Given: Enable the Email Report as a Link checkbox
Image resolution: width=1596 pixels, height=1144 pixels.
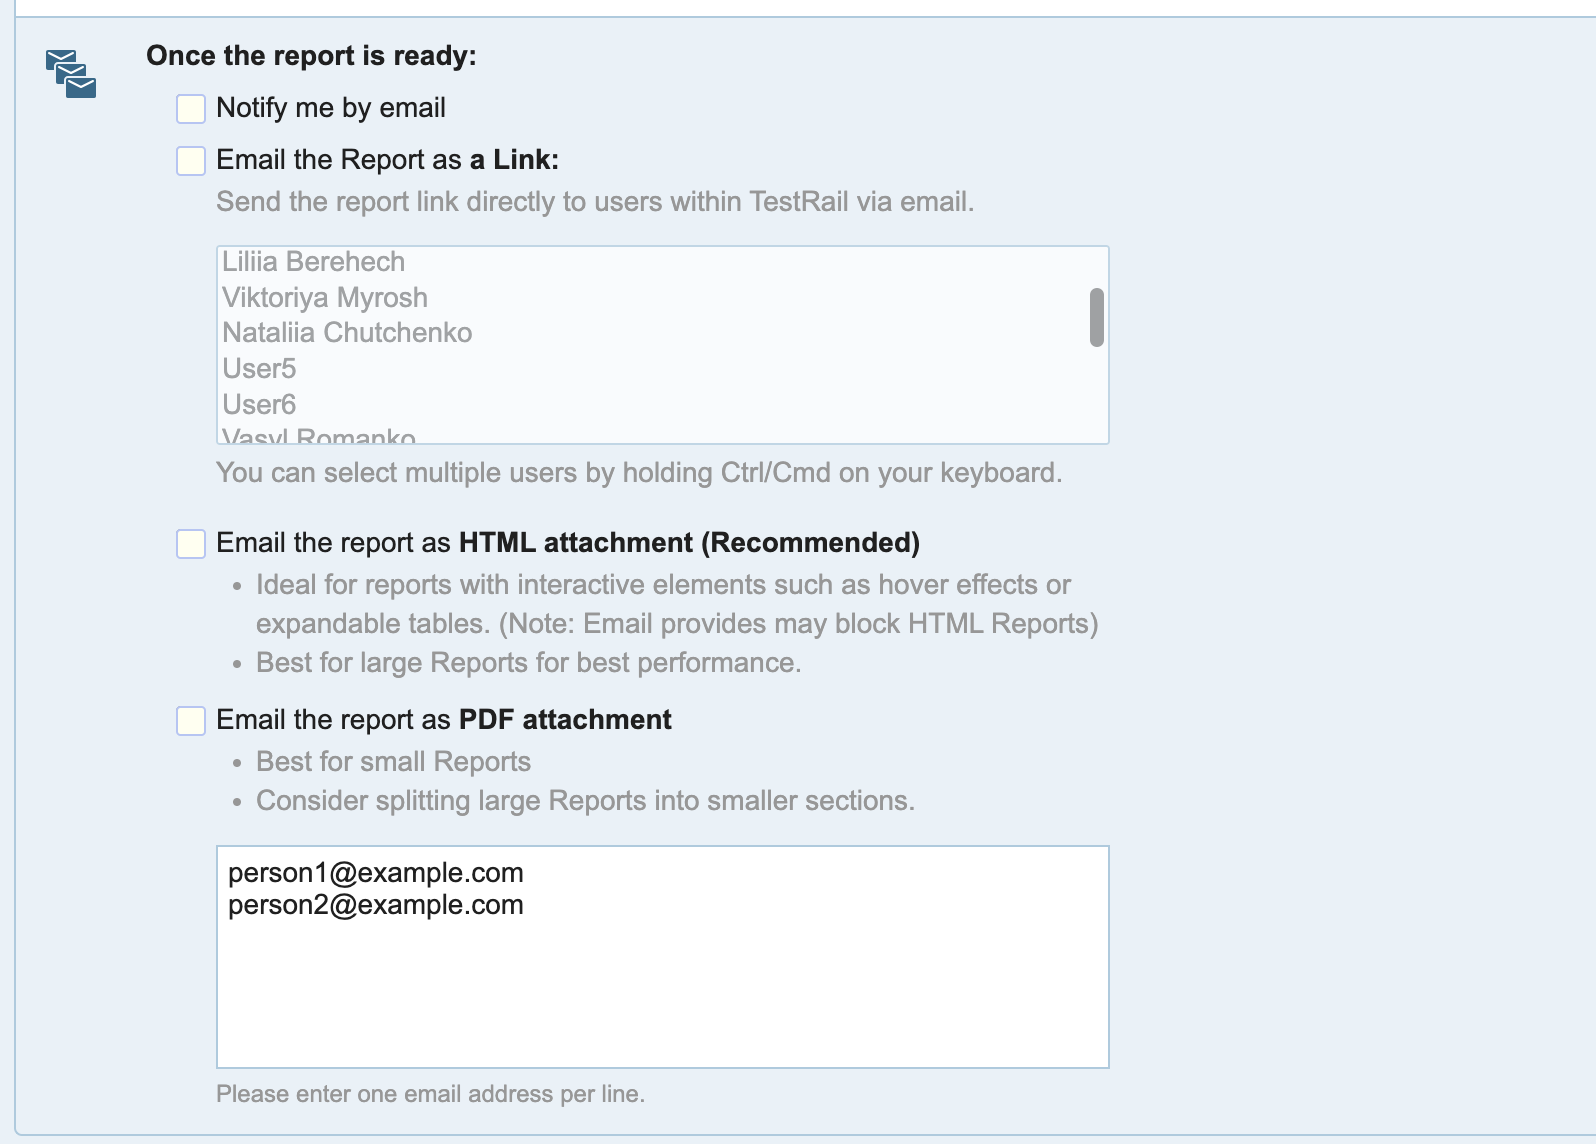Looking at the screenshot, I should point(191,161).
